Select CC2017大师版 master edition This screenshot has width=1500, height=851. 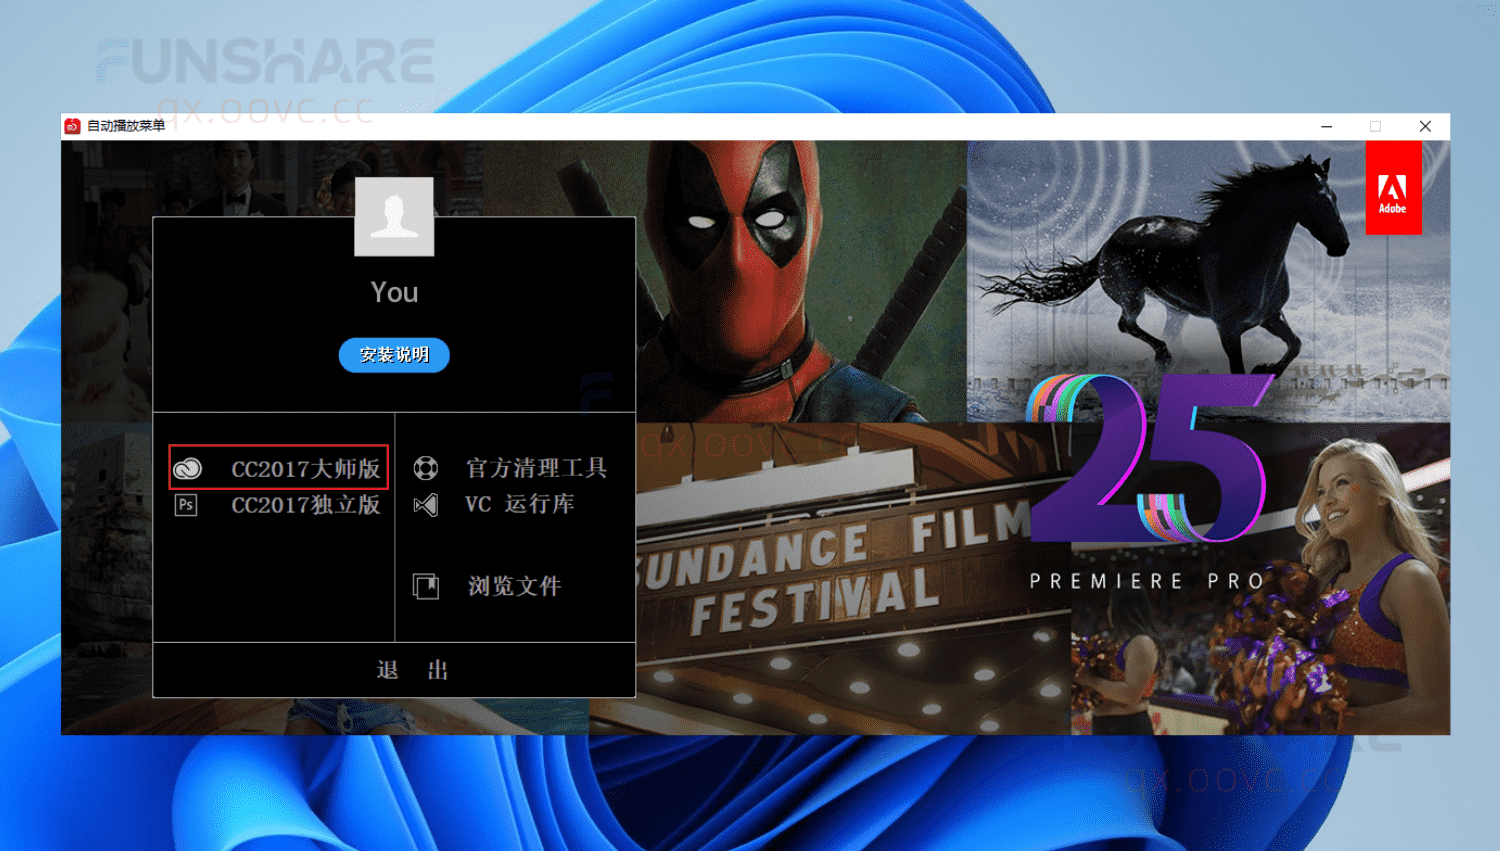[305, 468]
